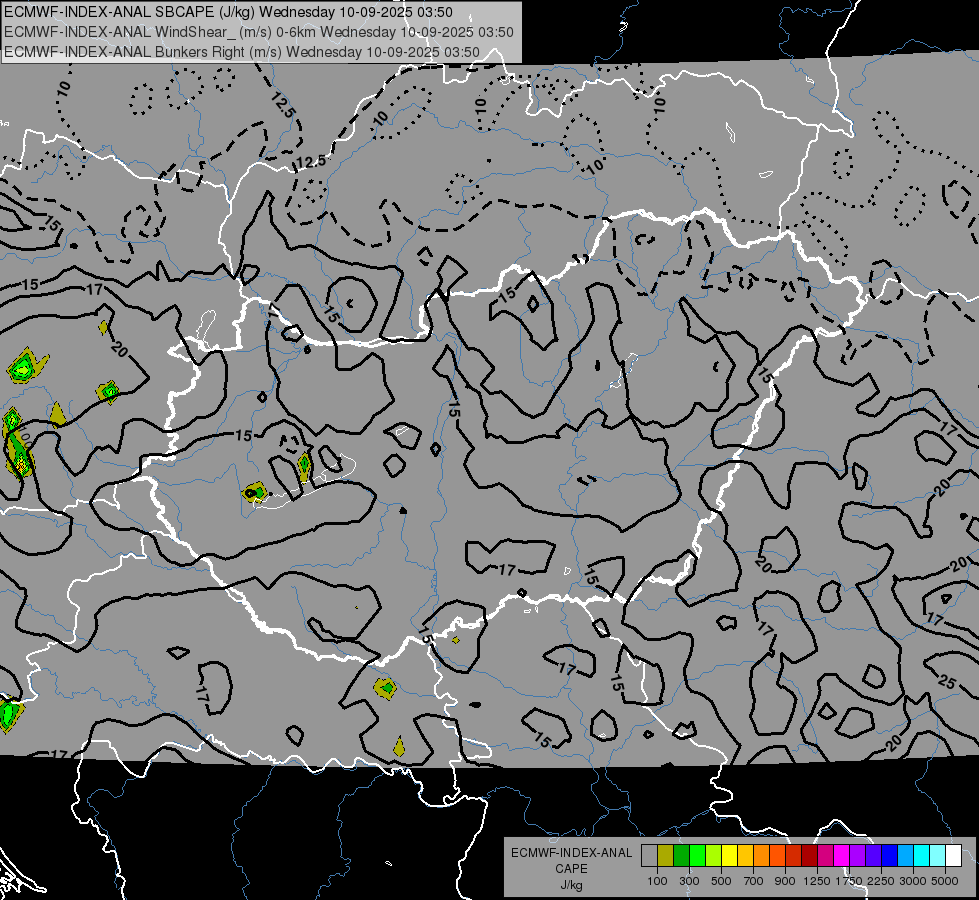Click the 700 legend value
979x900 pixels.
click(754, 881)
